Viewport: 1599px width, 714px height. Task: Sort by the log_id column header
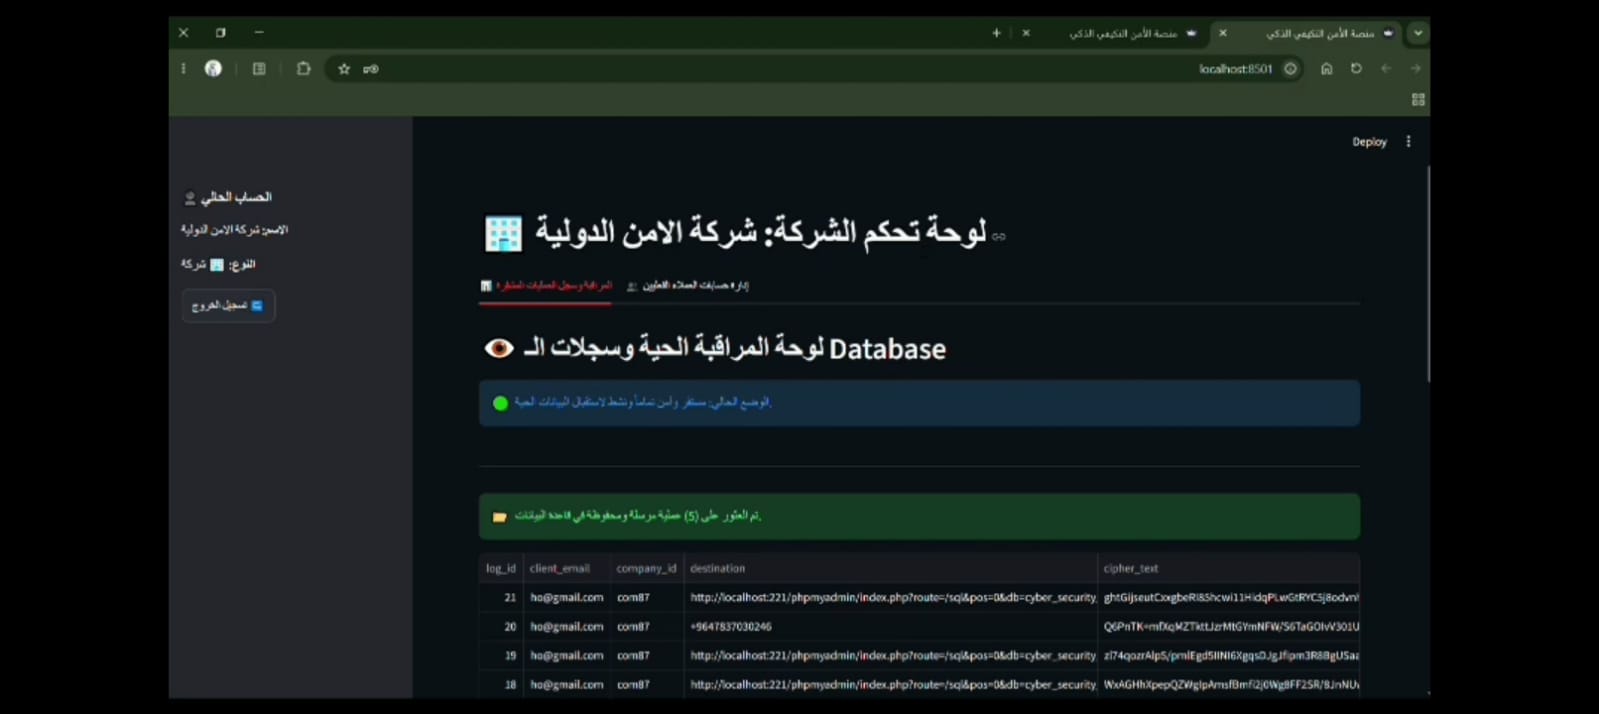[501, 568]
